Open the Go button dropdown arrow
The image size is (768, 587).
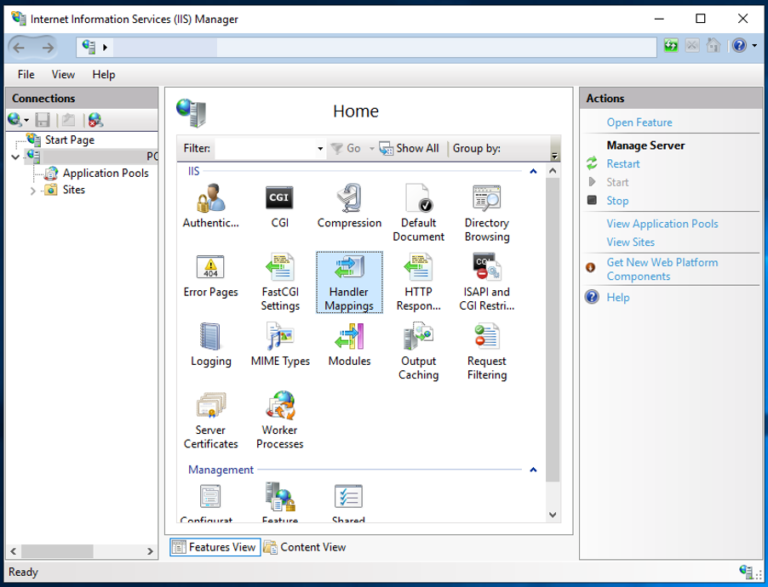371,148
